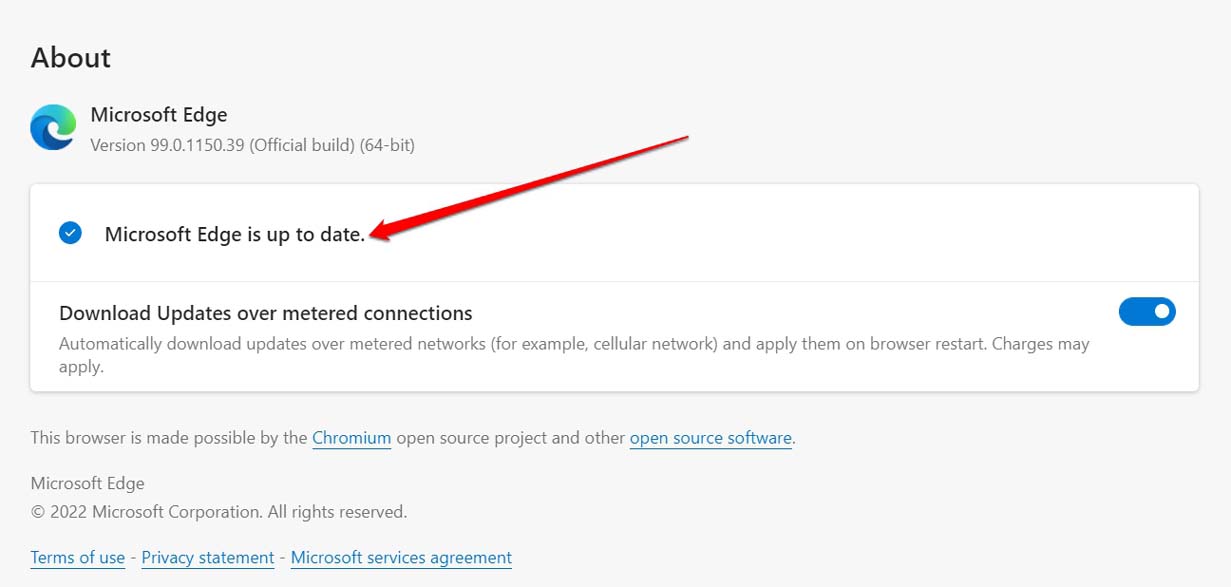Click the Download Updates over metered connections label
The height and width of the screenshot is (587, 1231).
(266, 312)
